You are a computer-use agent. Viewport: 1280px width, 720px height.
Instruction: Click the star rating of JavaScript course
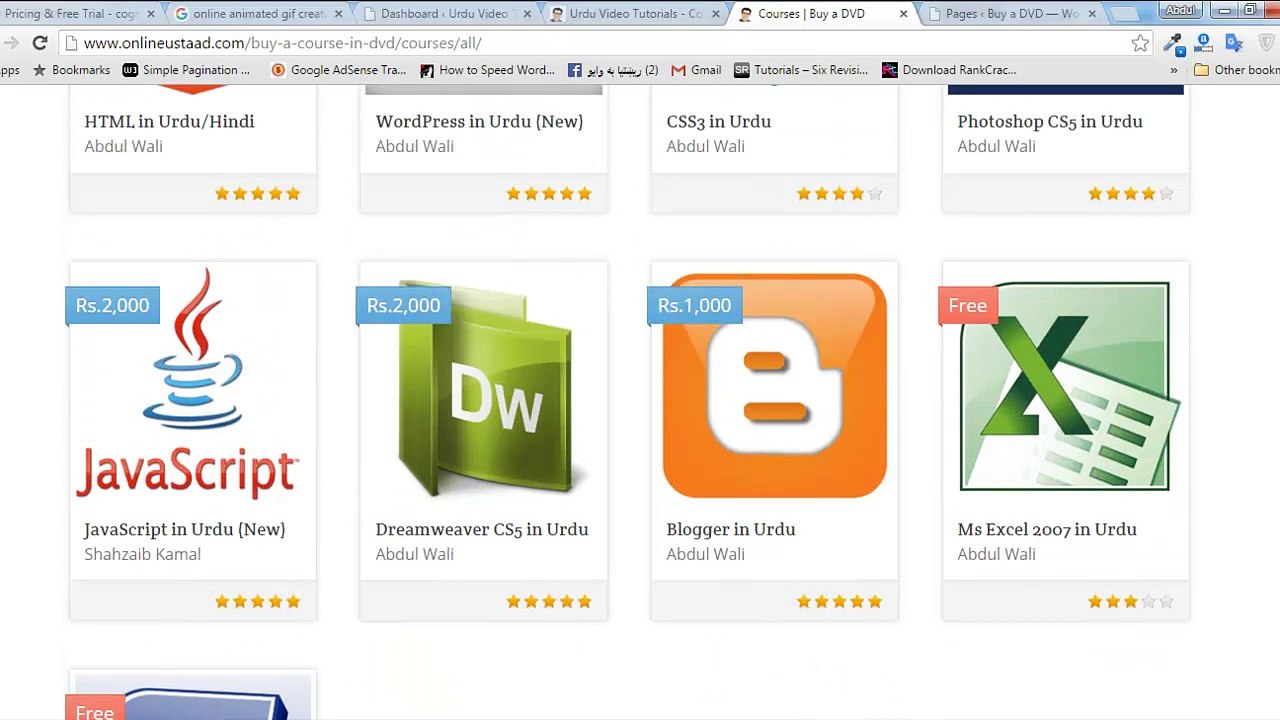pos(257,601)
